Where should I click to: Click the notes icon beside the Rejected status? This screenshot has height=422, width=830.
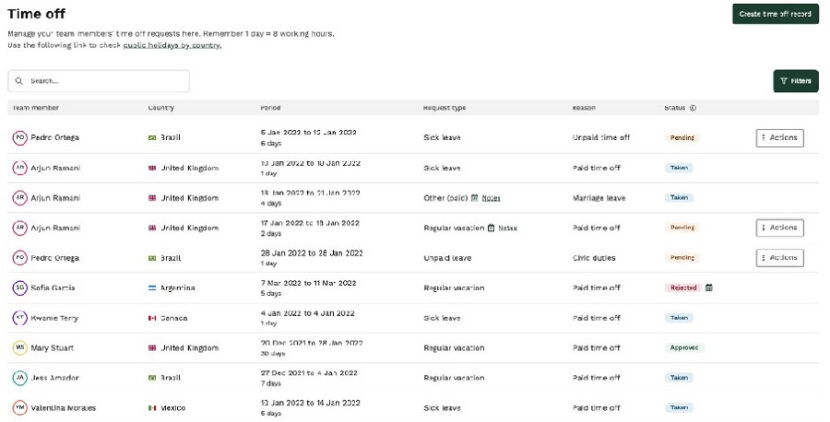click(x=709, y=288)
